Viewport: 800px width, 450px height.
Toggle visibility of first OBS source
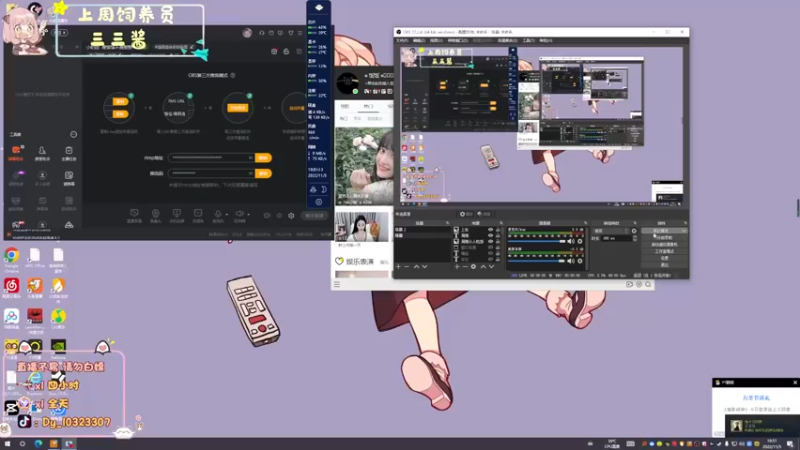491,230
